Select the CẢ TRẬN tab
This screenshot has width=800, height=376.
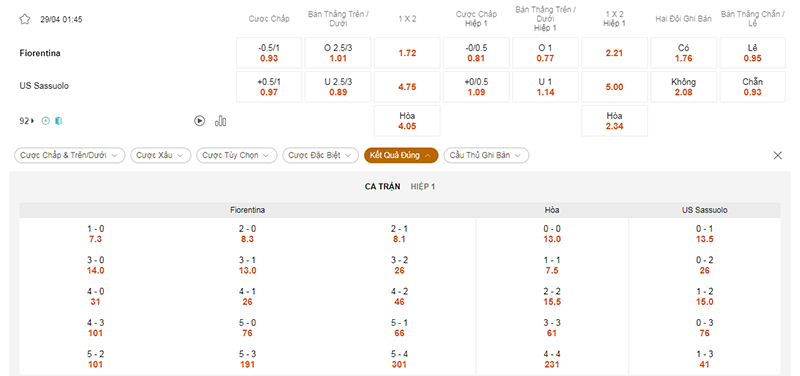coord(383,187)
